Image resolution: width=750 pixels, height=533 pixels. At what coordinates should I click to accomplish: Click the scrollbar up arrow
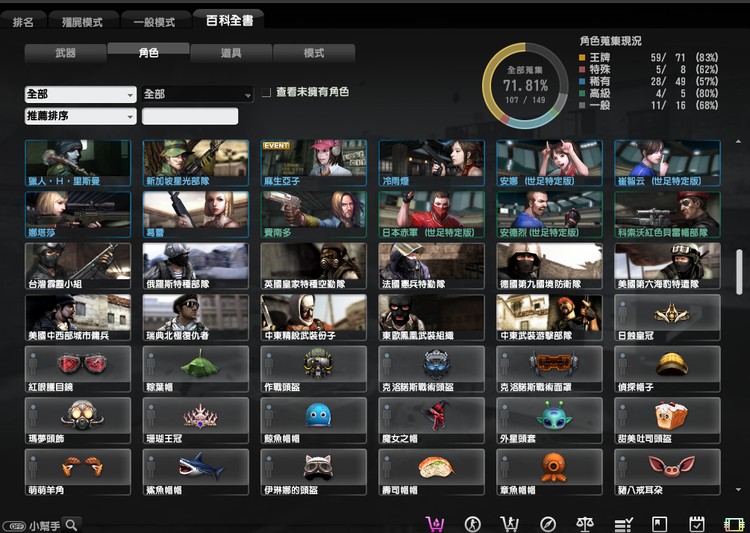[739, 142]
